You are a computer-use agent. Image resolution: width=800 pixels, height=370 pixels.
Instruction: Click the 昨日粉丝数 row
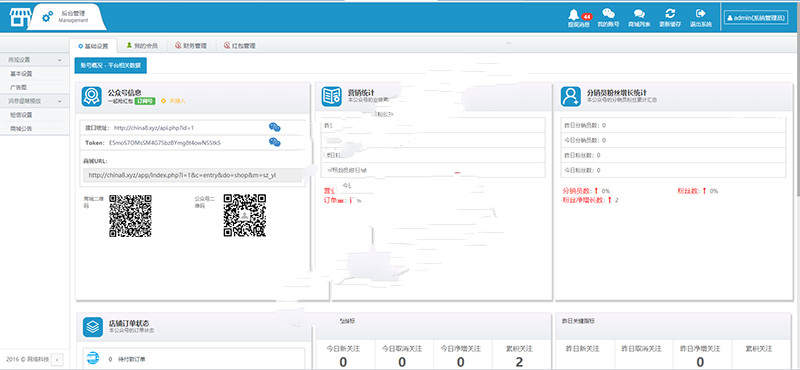673,155
